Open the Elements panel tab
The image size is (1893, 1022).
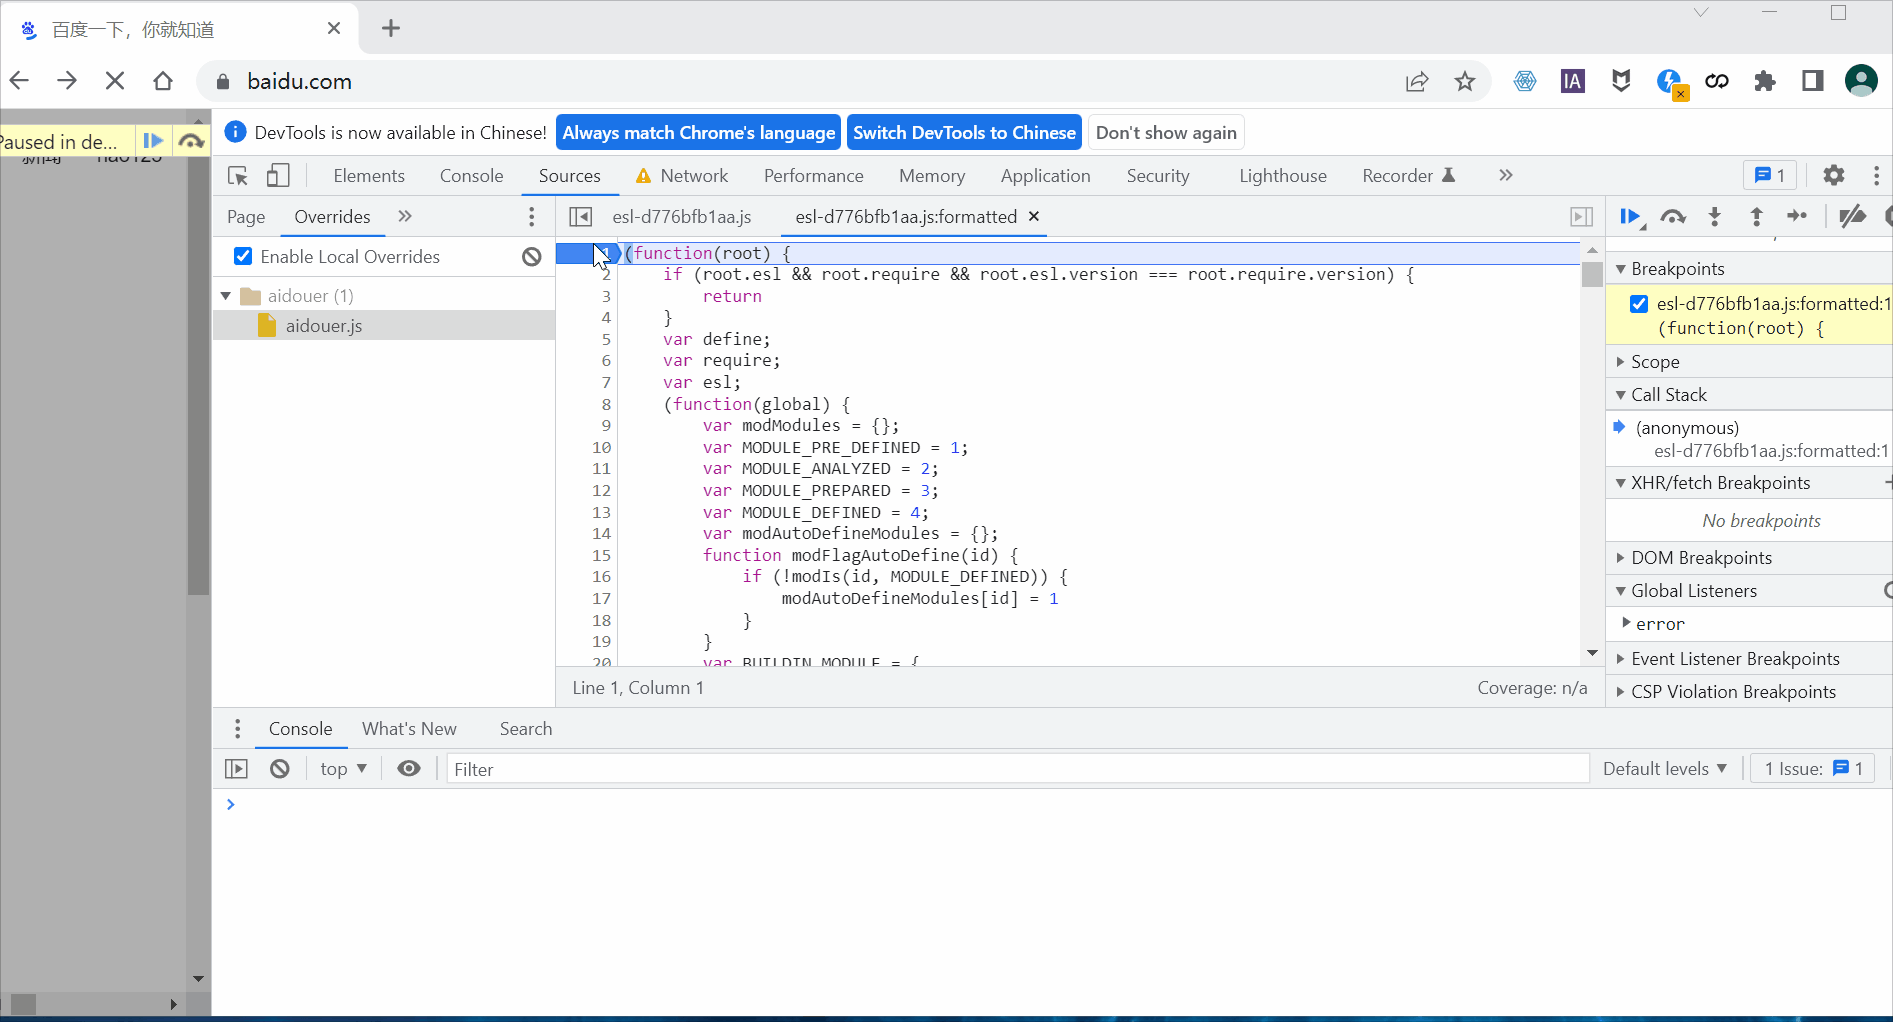click(x=369, y=176)
